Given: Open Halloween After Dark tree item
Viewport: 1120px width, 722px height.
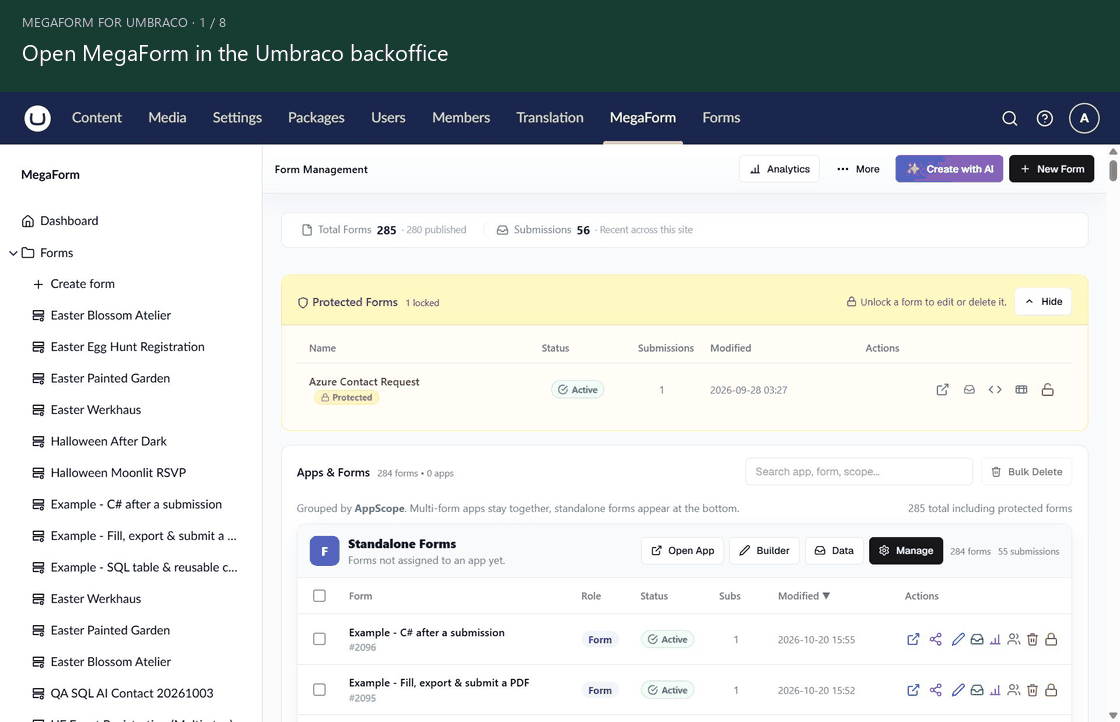Looking at the screenshot, I should coord(99,441).
